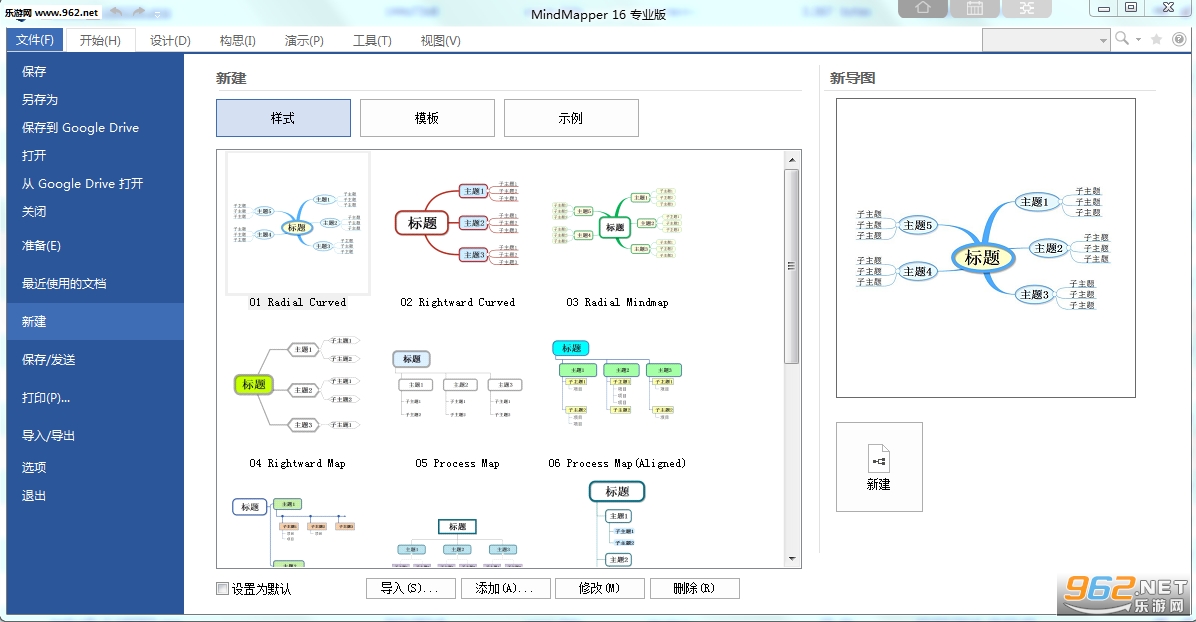Switch to the 演示(P) tab
1196x622 pixels.
point(304,40)
